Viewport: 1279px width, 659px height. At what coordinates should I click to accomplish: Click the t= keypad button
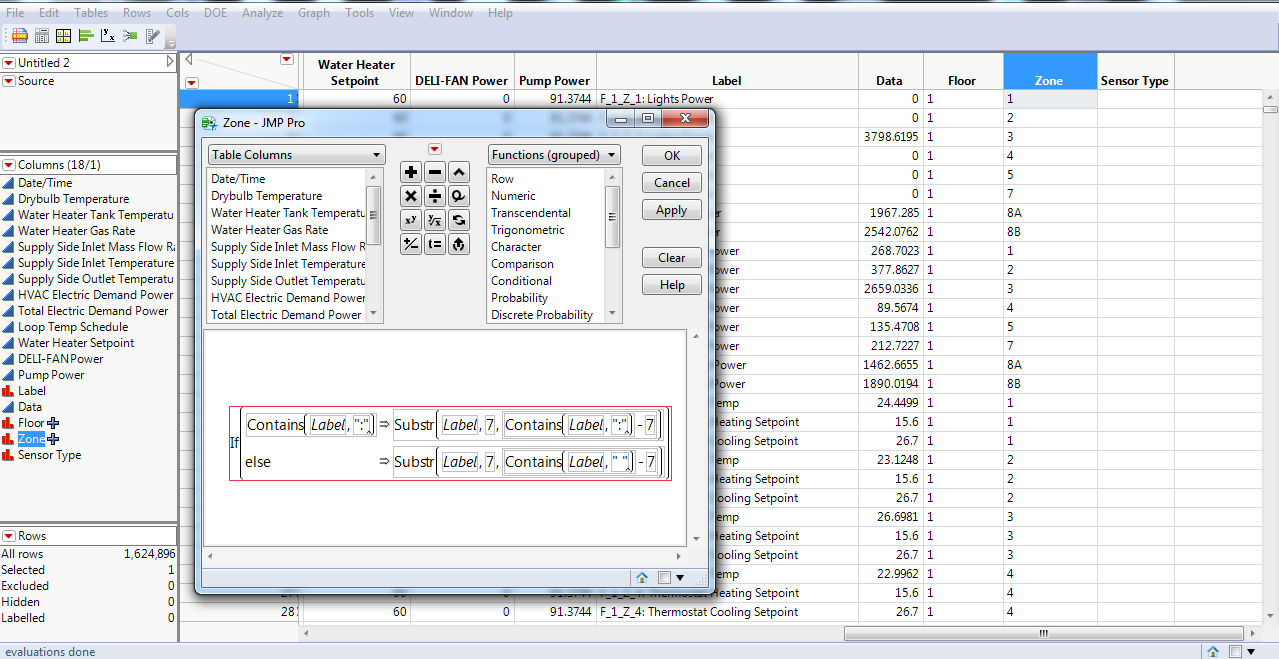pyautogui.click(x=435, y=244)
